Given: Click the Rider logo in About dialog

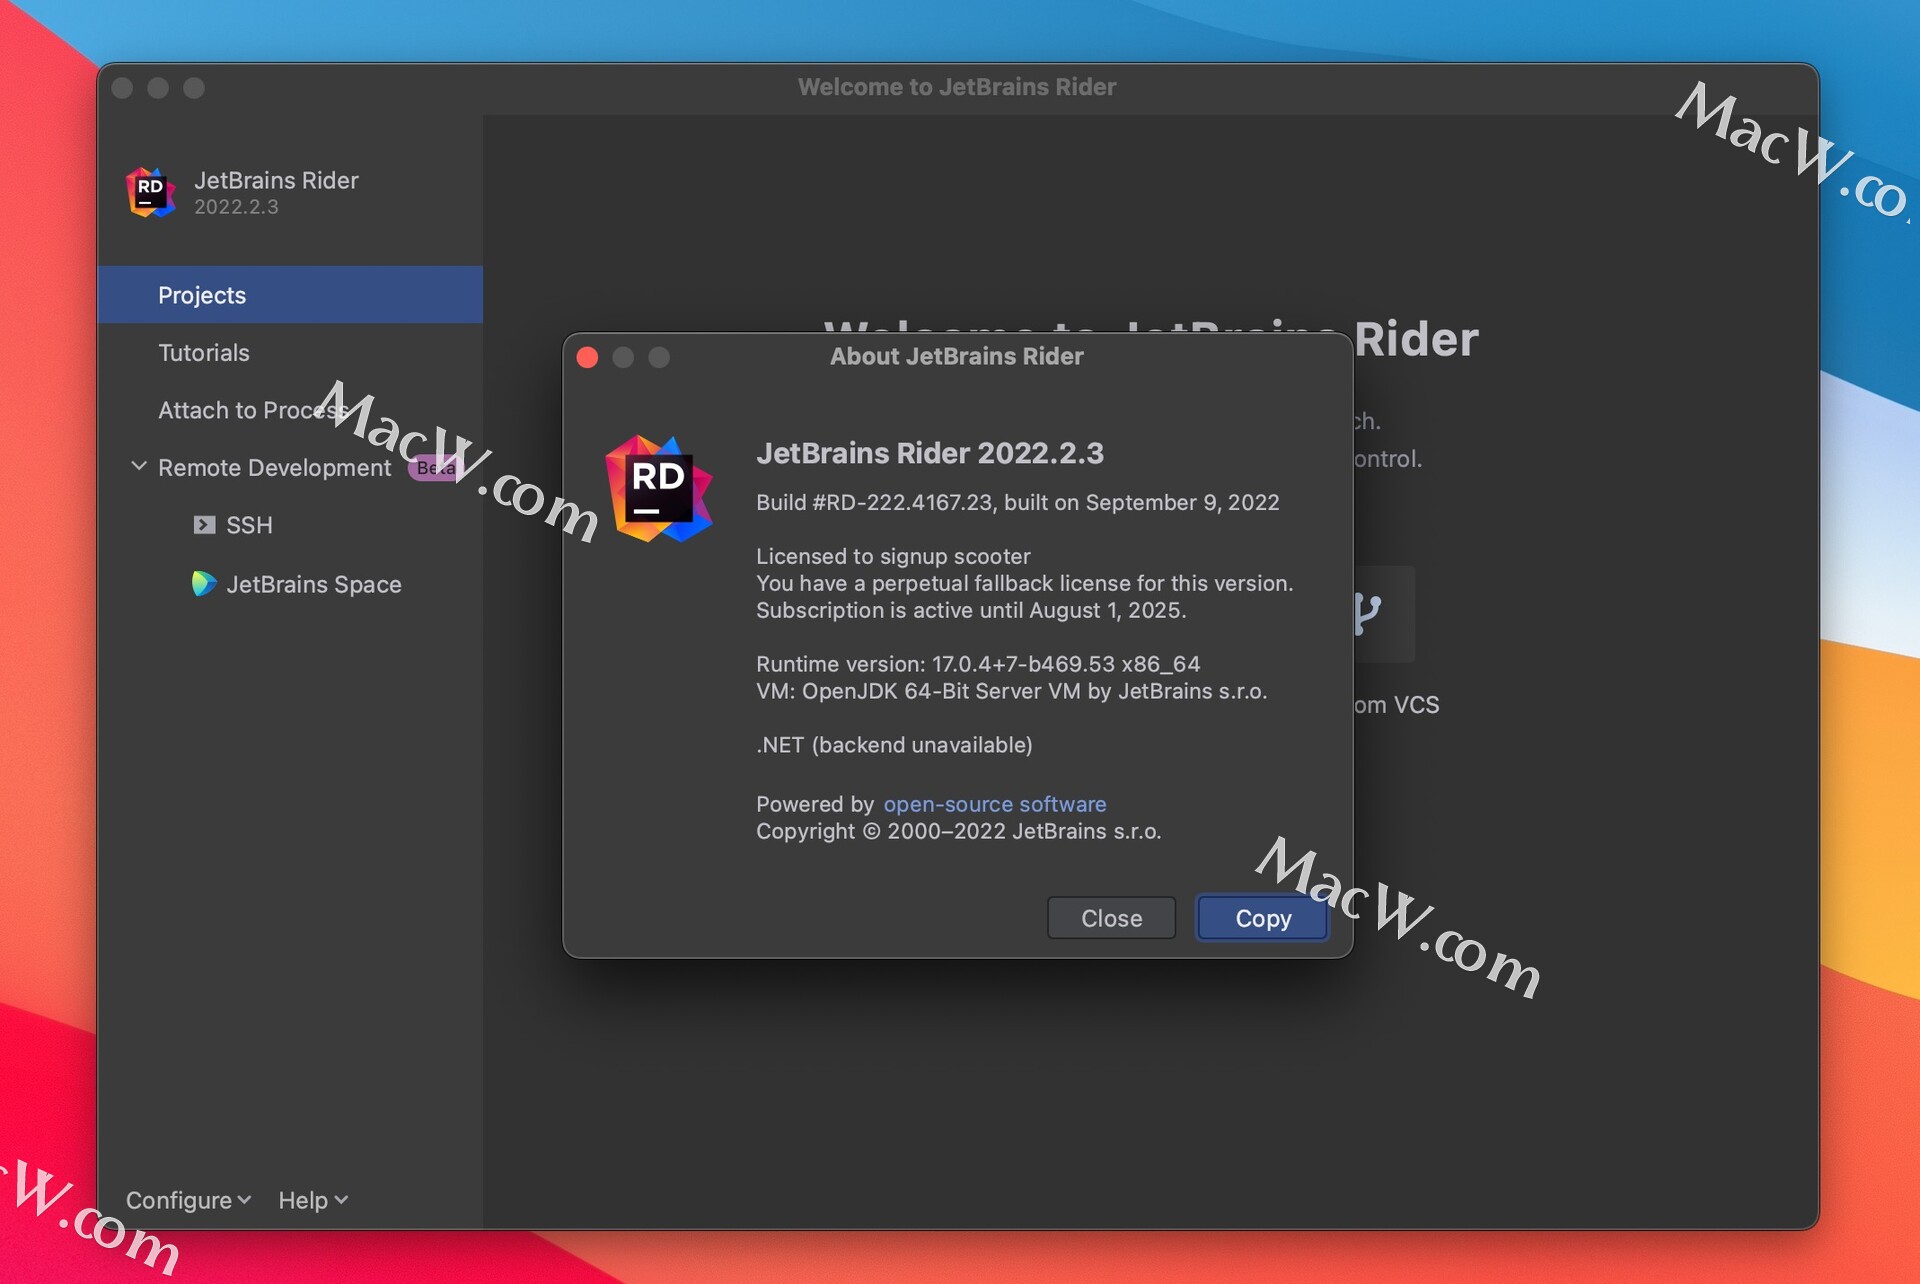Looking at the screenshot, I should click(659, 488).
